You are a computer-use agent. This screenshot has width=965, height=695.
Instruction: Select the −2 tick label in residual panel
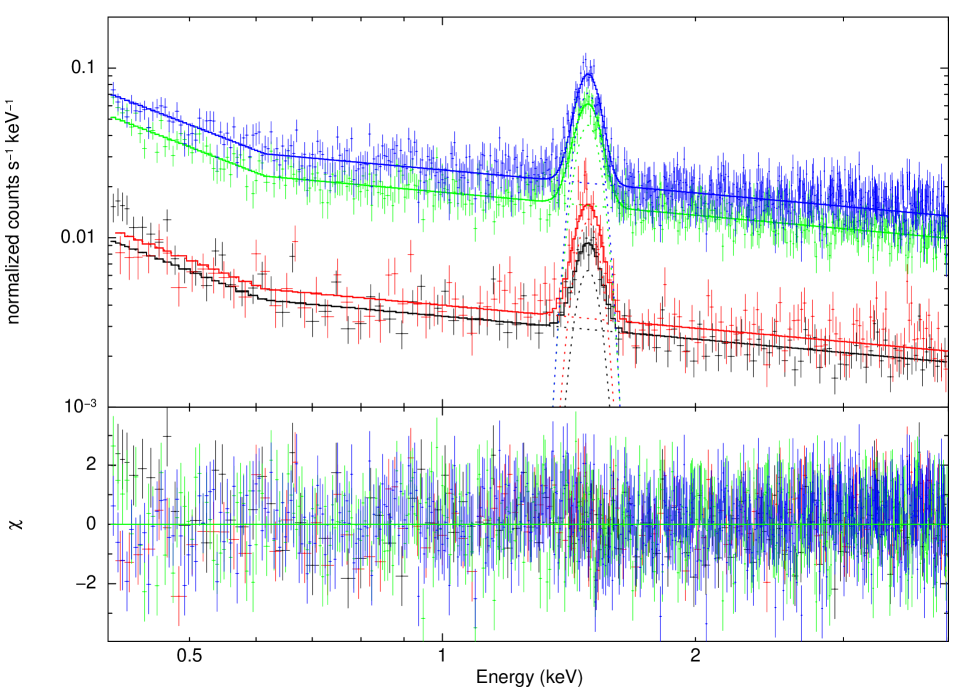[86, 582]
